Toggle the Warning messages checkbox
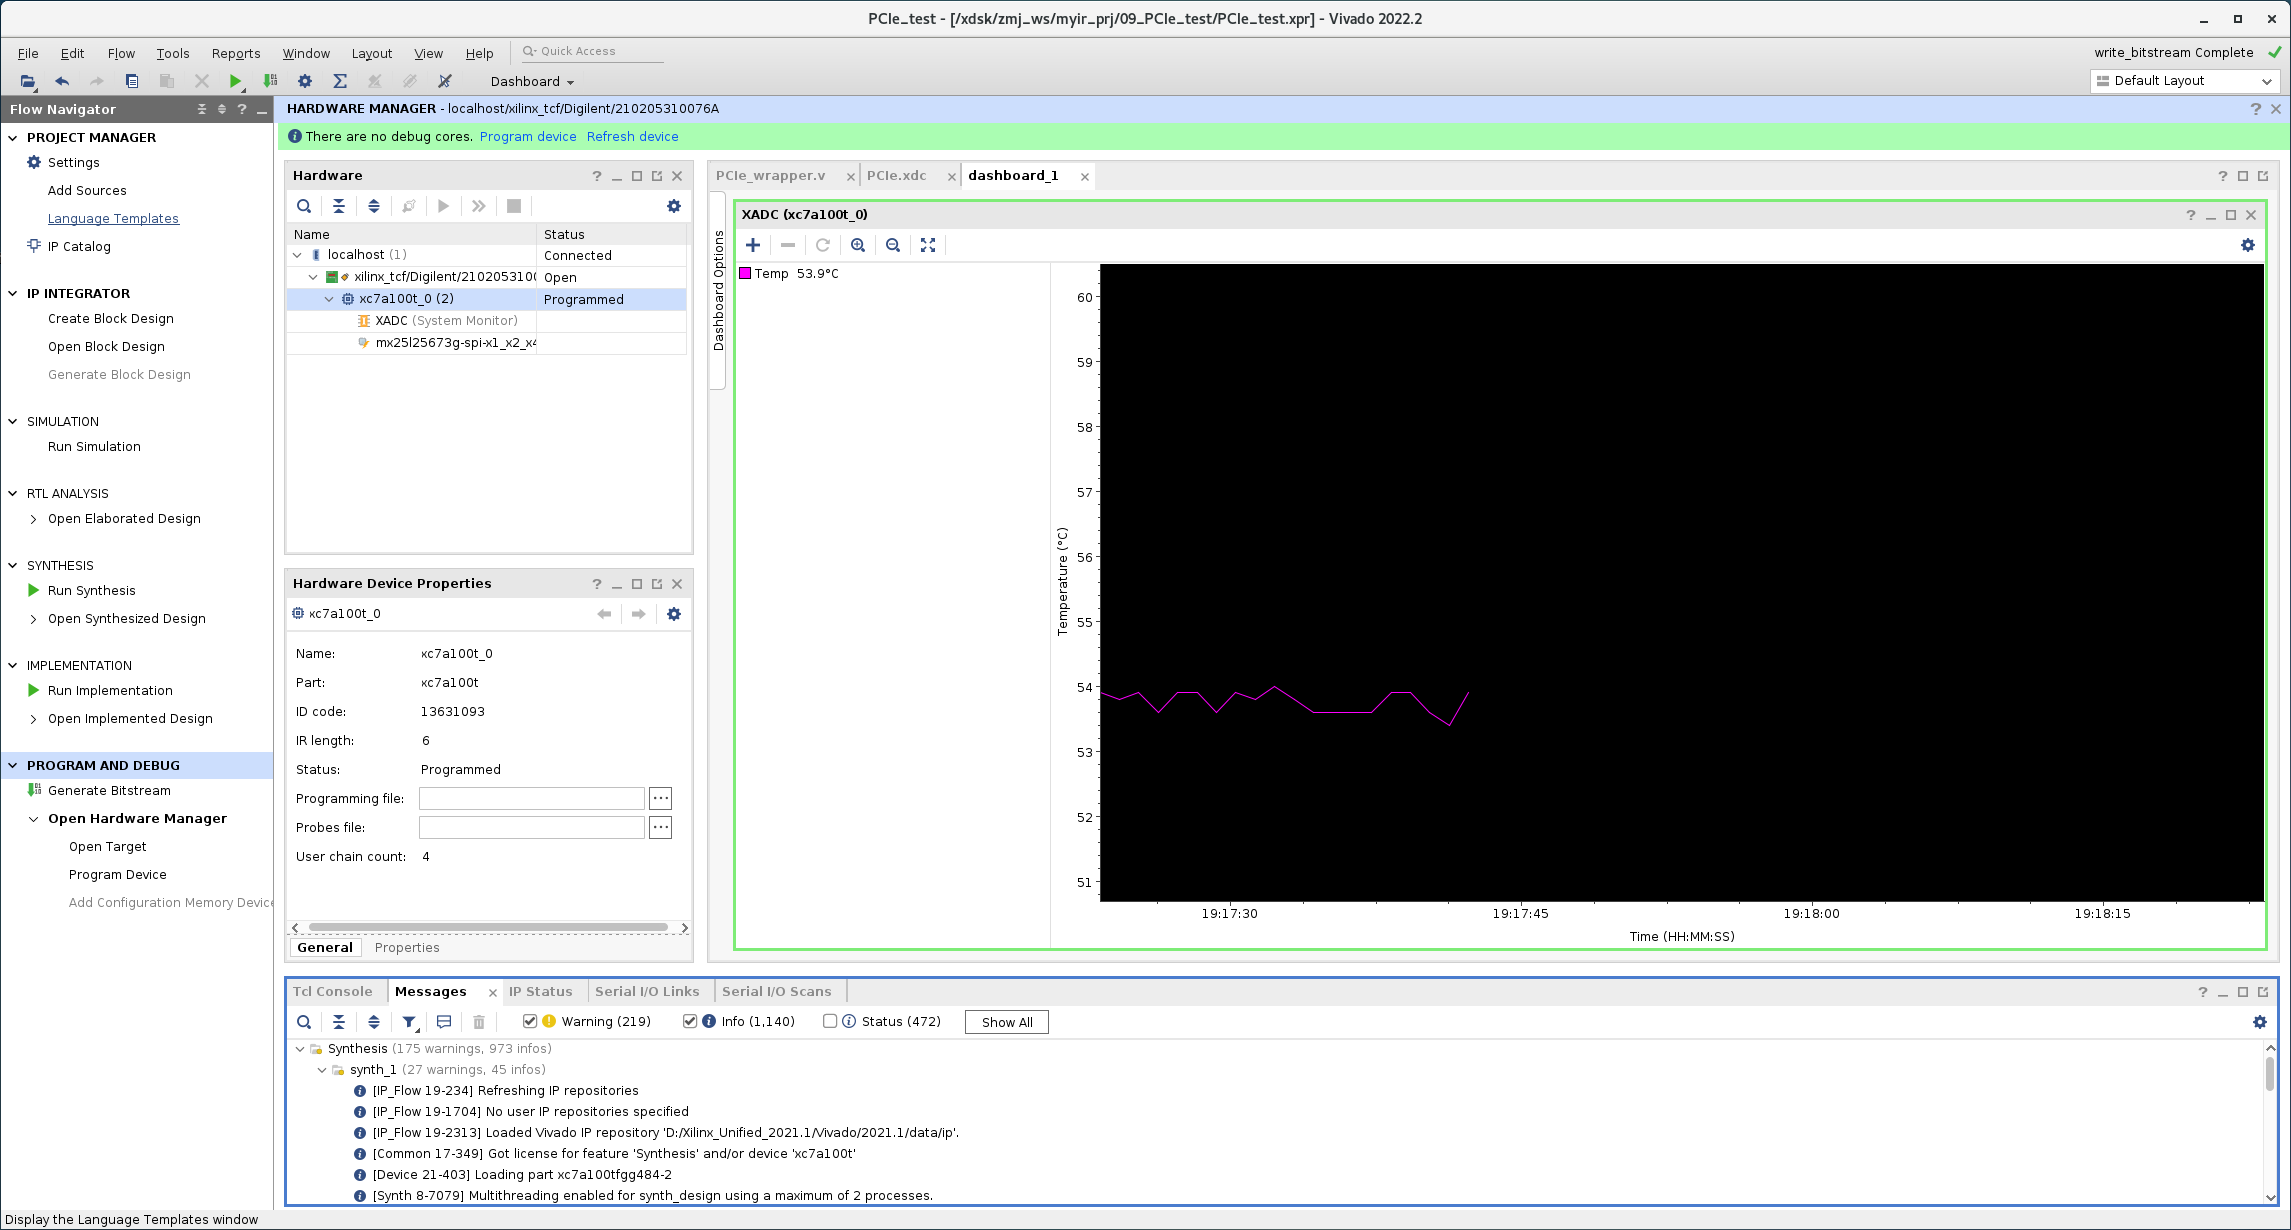2291x1230 pixels. 530,1021
